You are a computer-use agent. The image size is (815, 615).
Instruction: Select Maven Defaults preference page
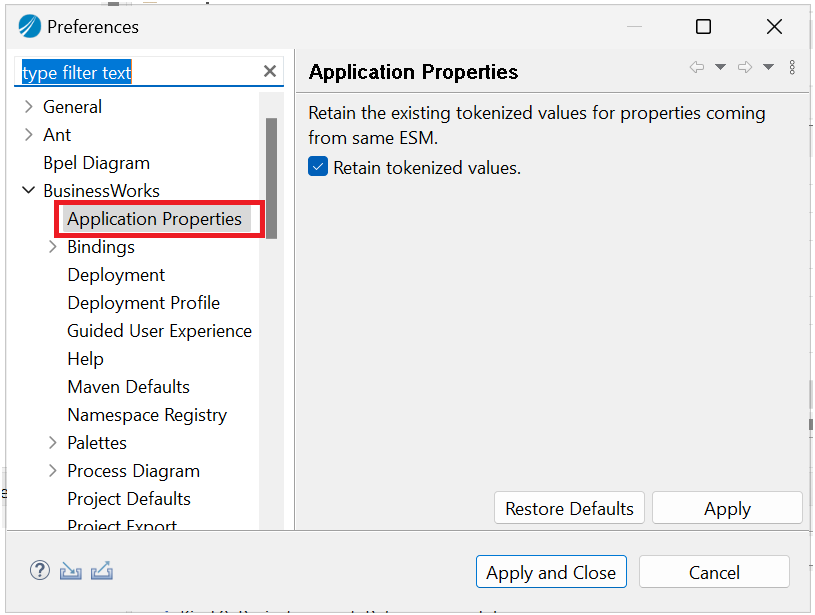point(128,387)
